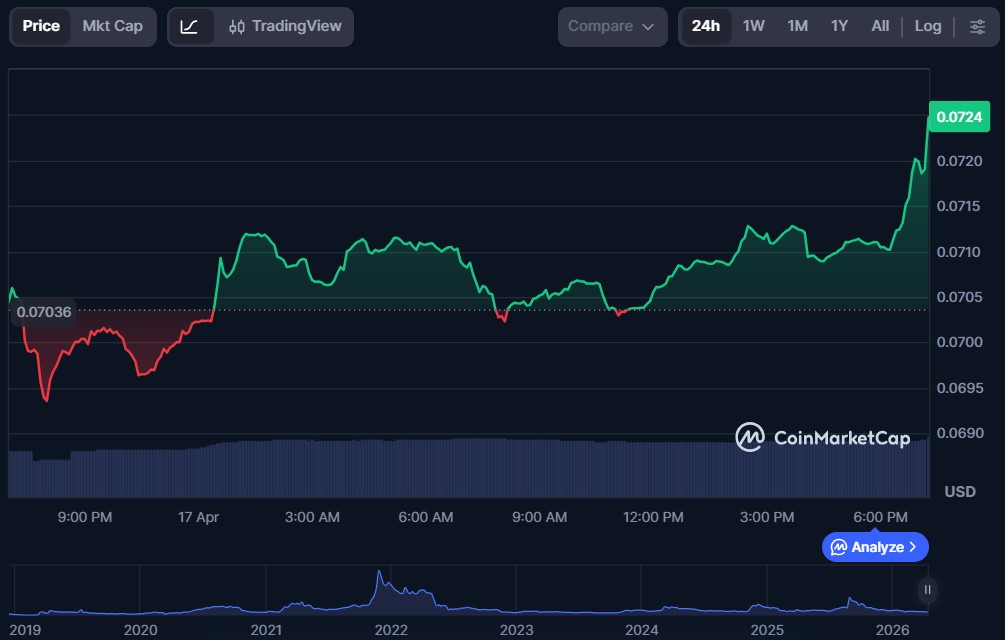Click the 2022 peak in the history navigator
The width and height of the screenshot is (1005, 640).
tap(379, 577)
